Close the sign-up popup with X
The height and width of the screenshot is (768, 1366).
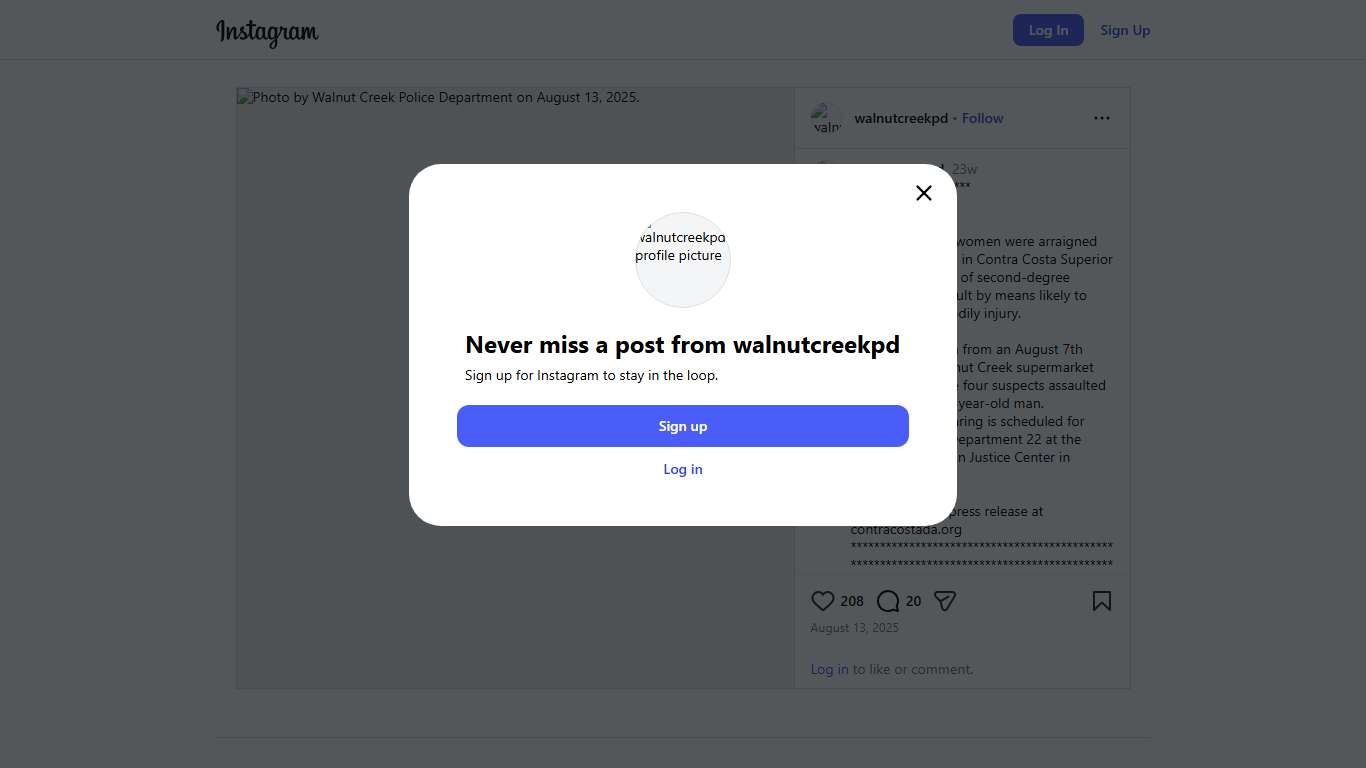(x=924, y=193)
